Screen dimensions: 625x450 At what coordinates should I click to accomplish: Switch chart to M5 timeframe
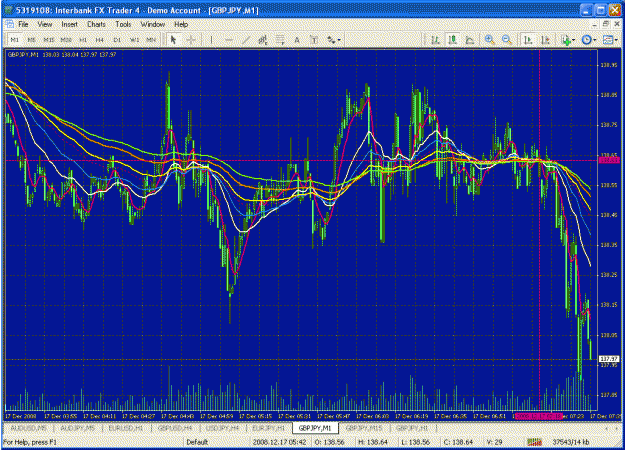tap(31, 39)
